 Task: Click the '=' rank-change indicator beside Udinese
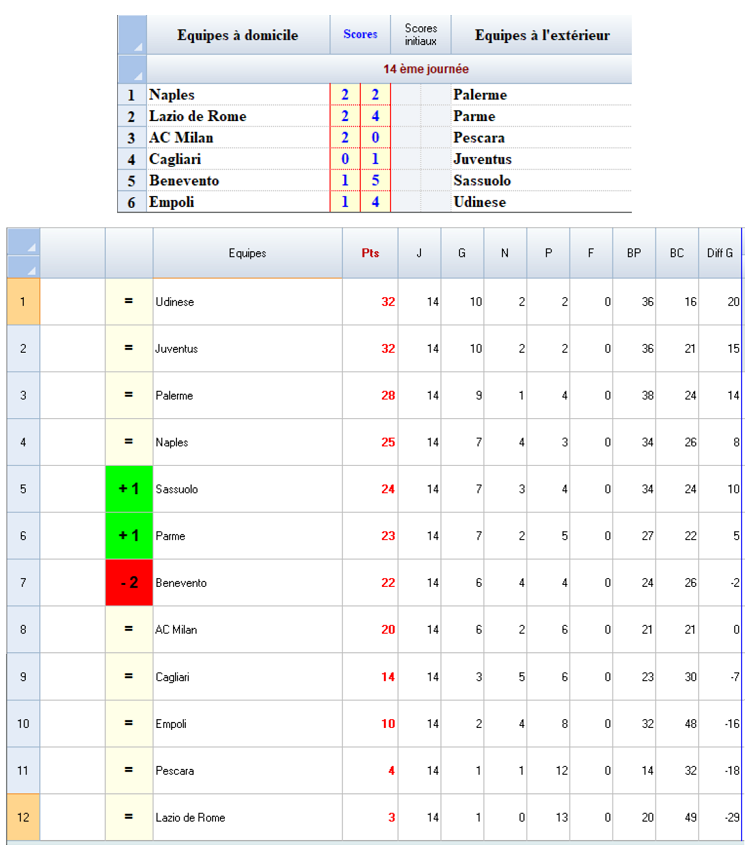(129, 302)
